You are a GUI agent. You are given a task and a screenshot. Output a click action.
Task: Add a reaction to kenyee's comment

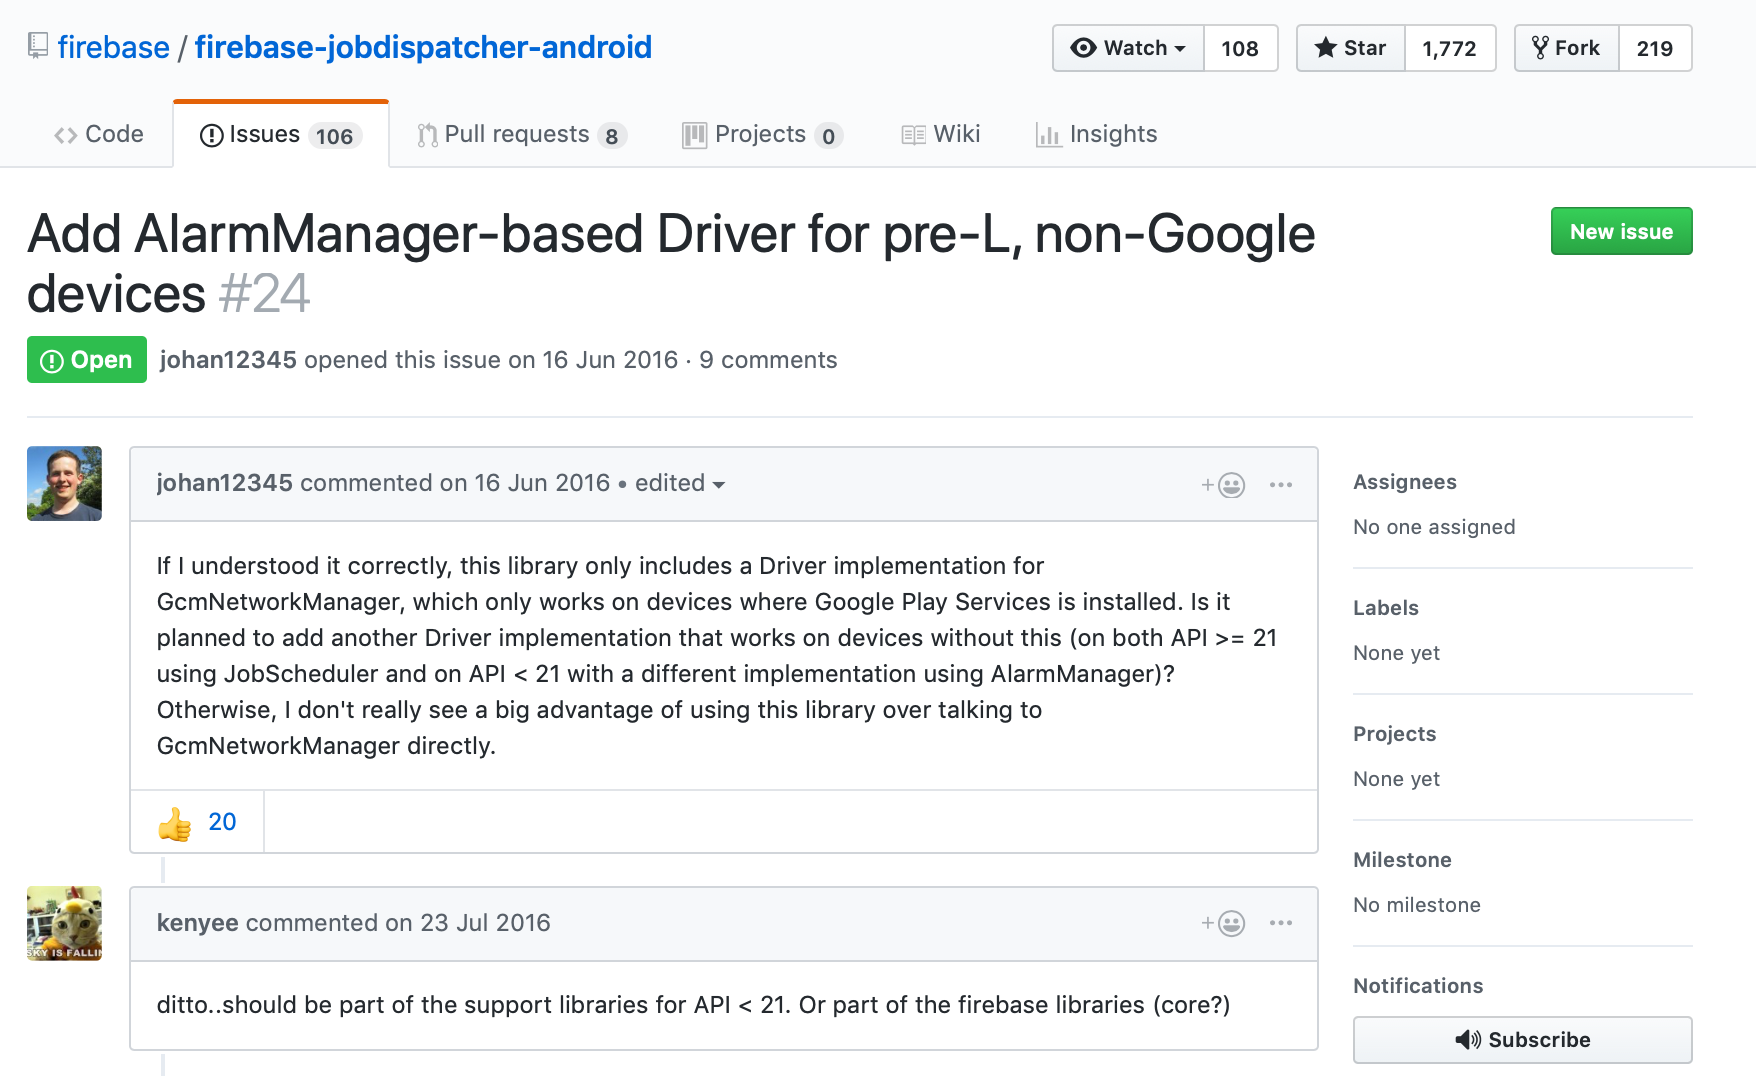click(1223, 923)
